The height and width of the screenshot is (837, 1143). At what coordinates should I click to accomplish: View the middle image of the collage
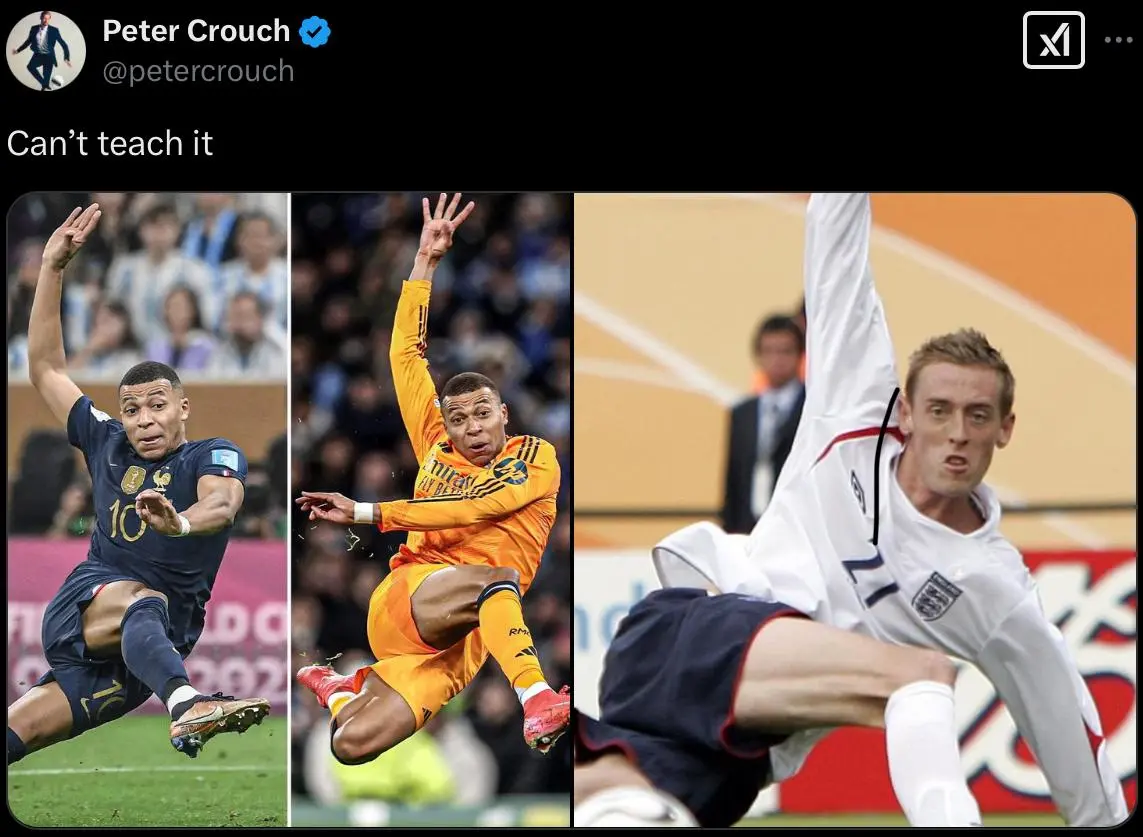(x=431, y=509)
